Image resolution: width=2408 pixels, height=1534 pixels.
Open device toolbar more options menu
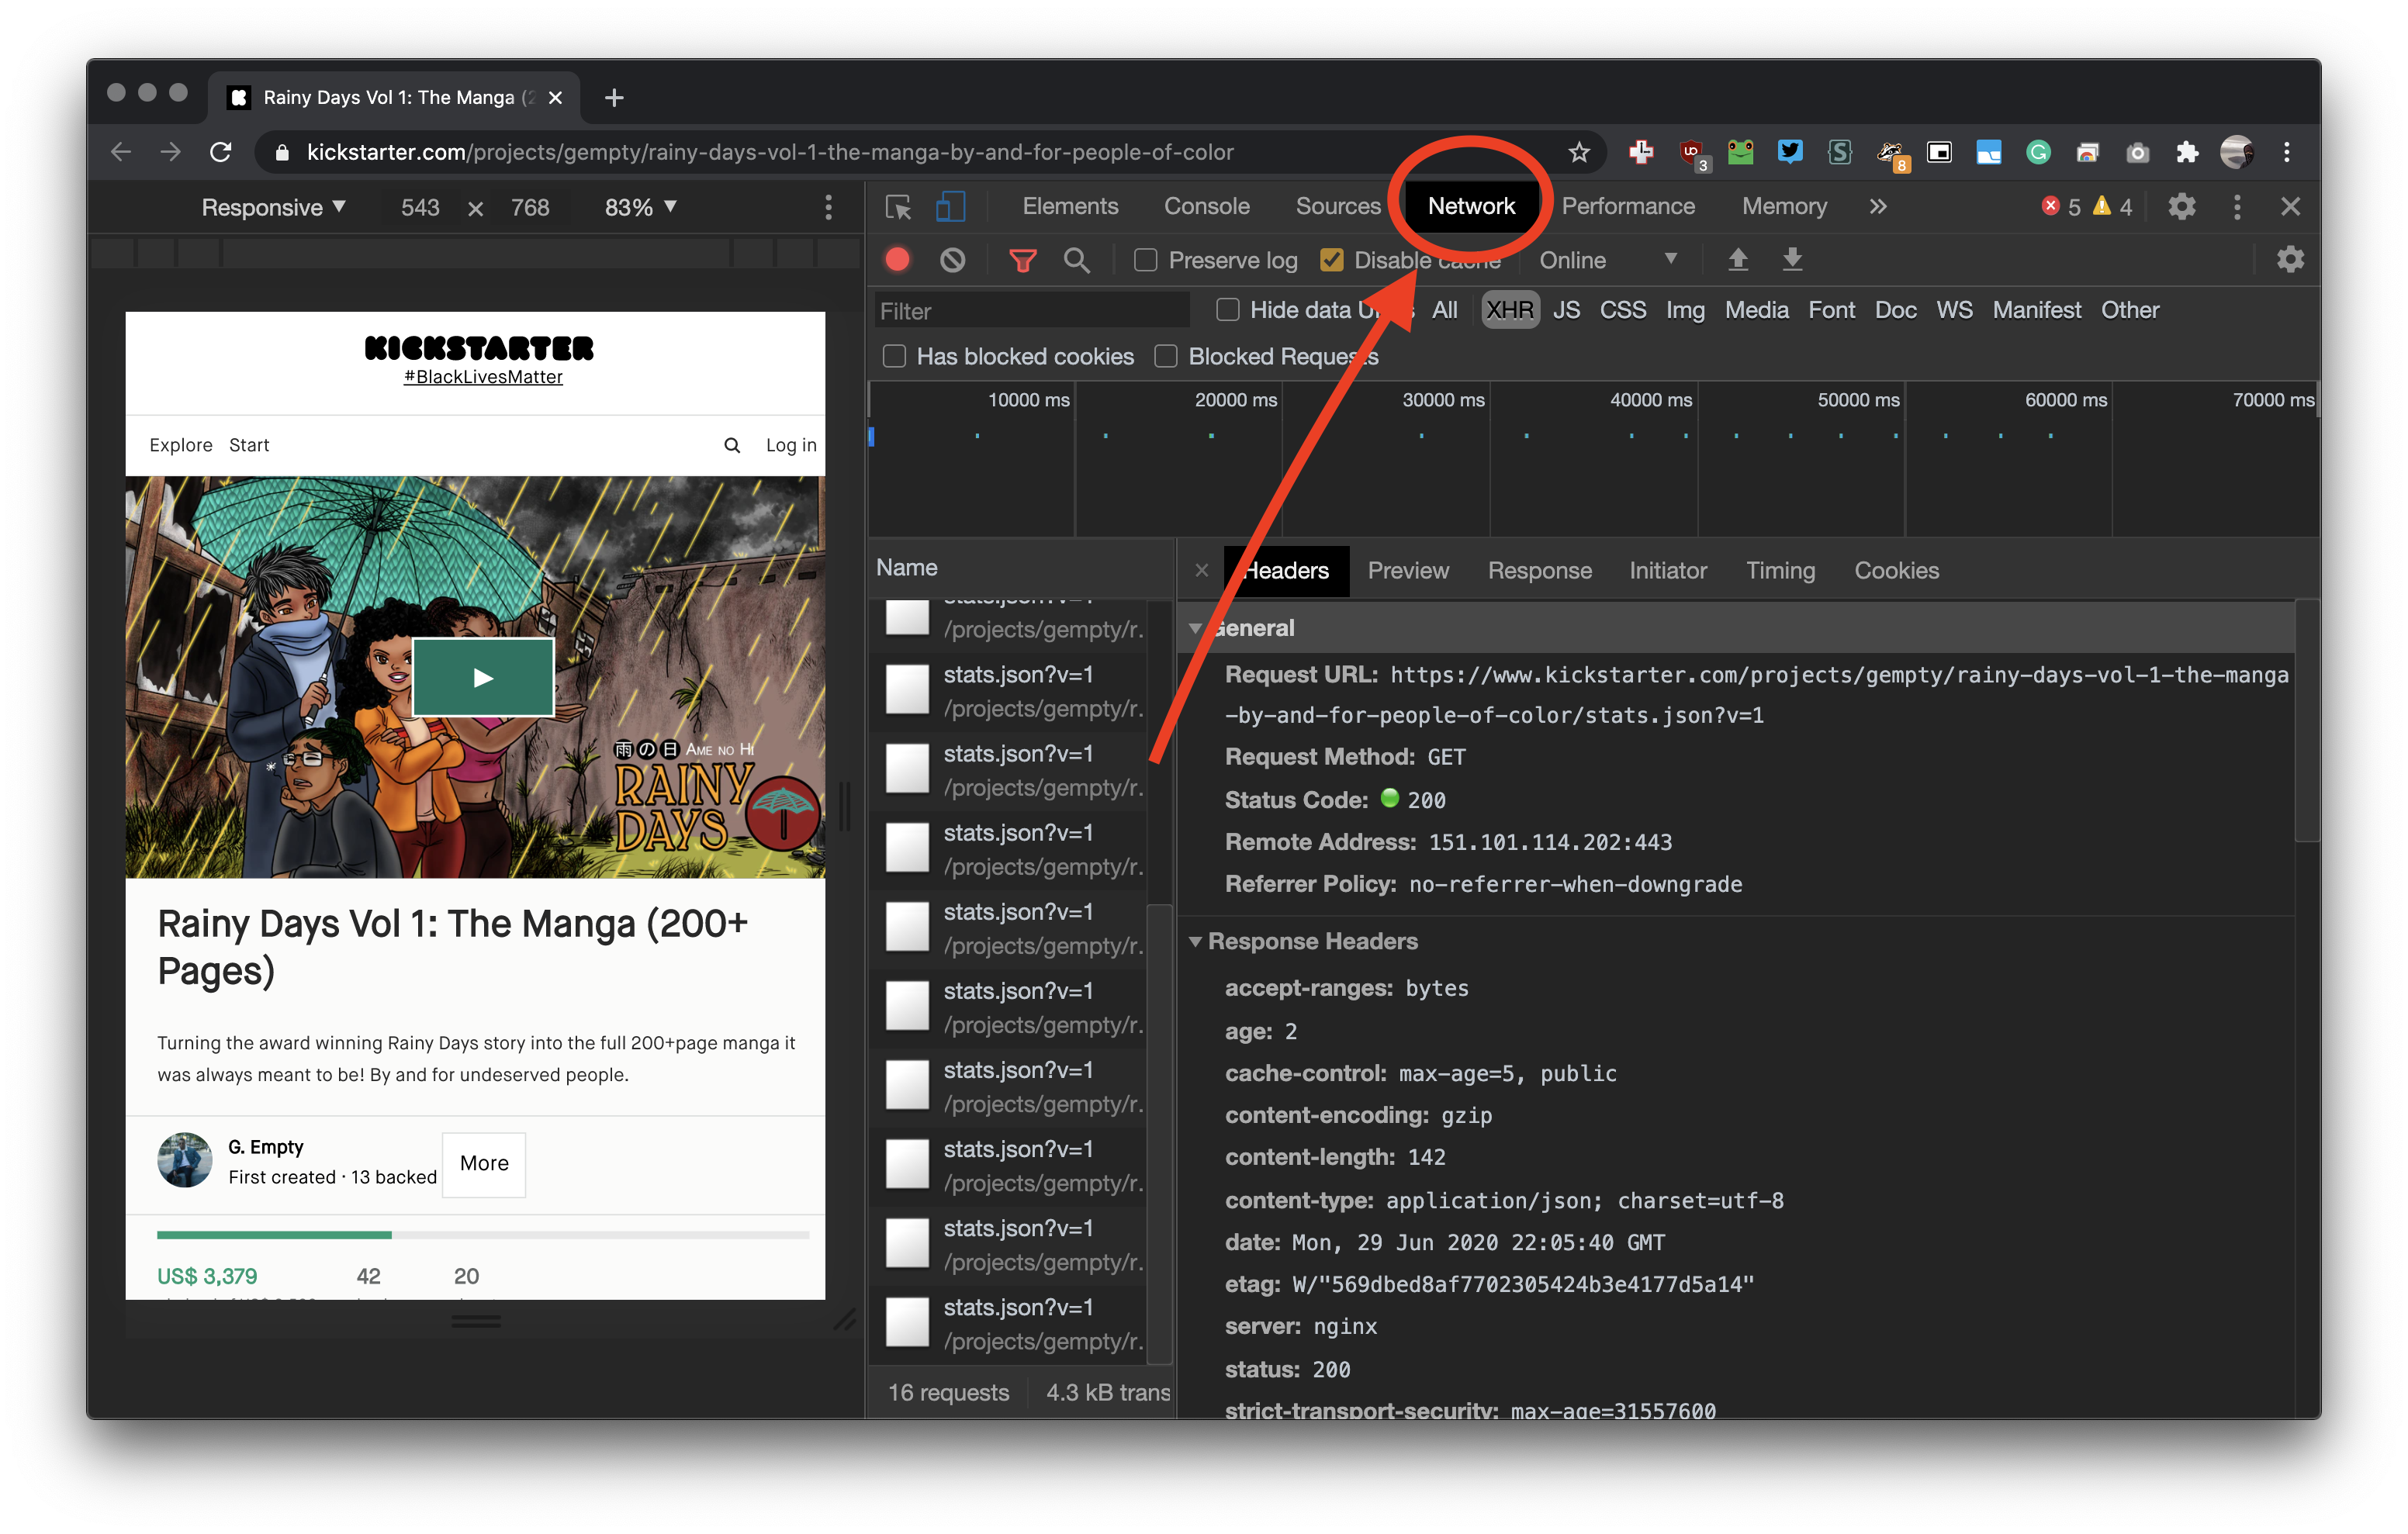tap(828, 207)
